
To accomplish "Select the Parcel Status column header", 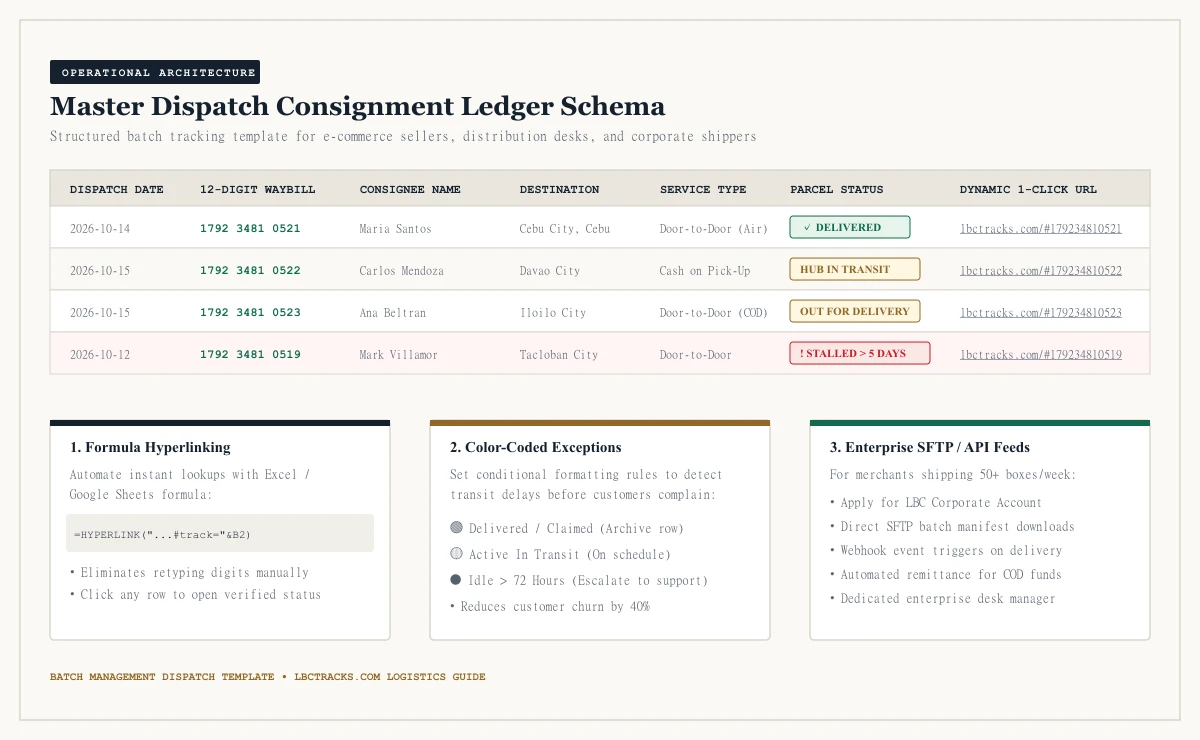I will click(x=837, y=189).
